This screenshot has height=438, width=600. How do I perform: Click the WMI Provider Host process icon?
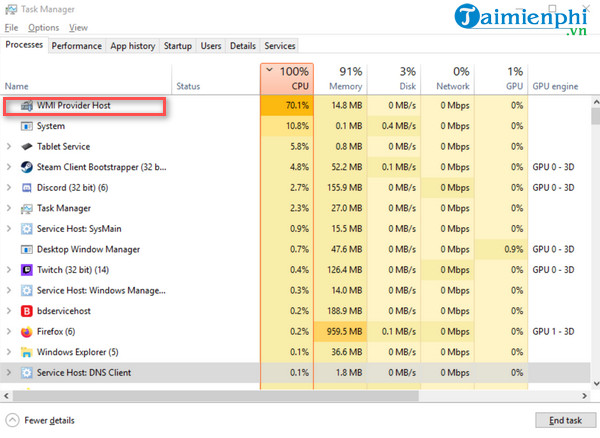coord(26,106)
